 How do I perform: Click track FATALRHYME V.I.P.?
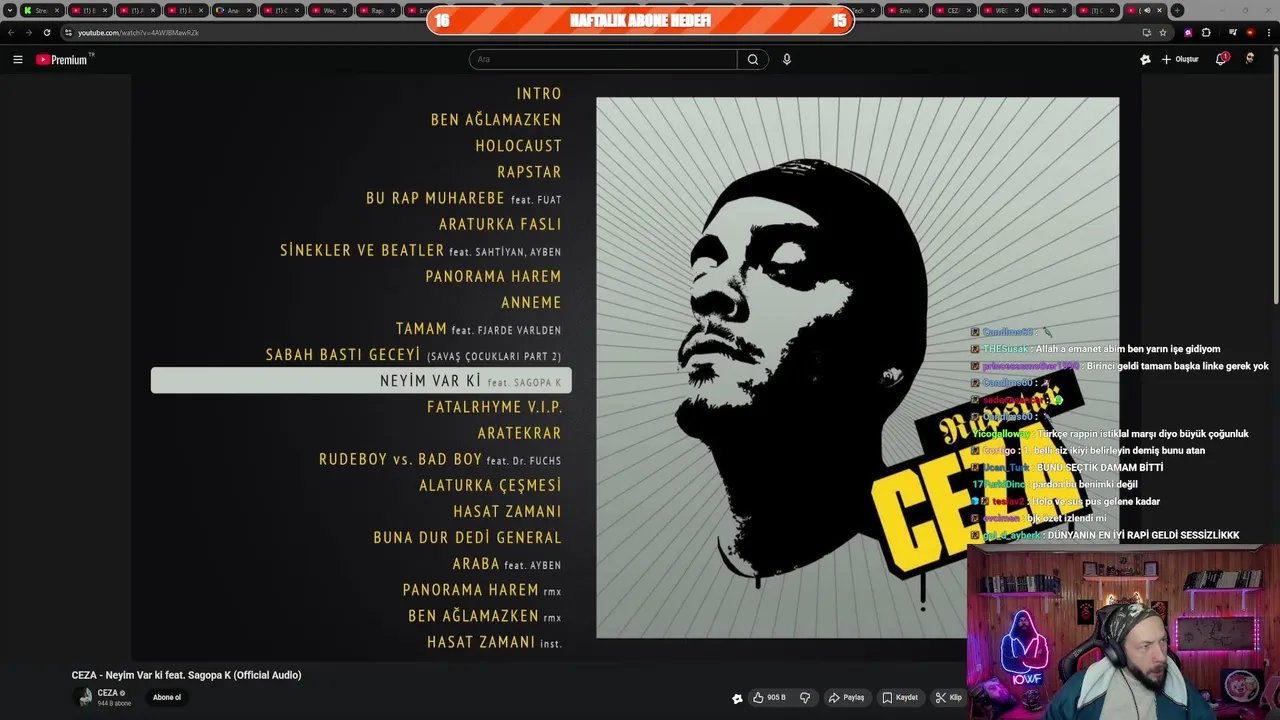(x=495, y=407)
